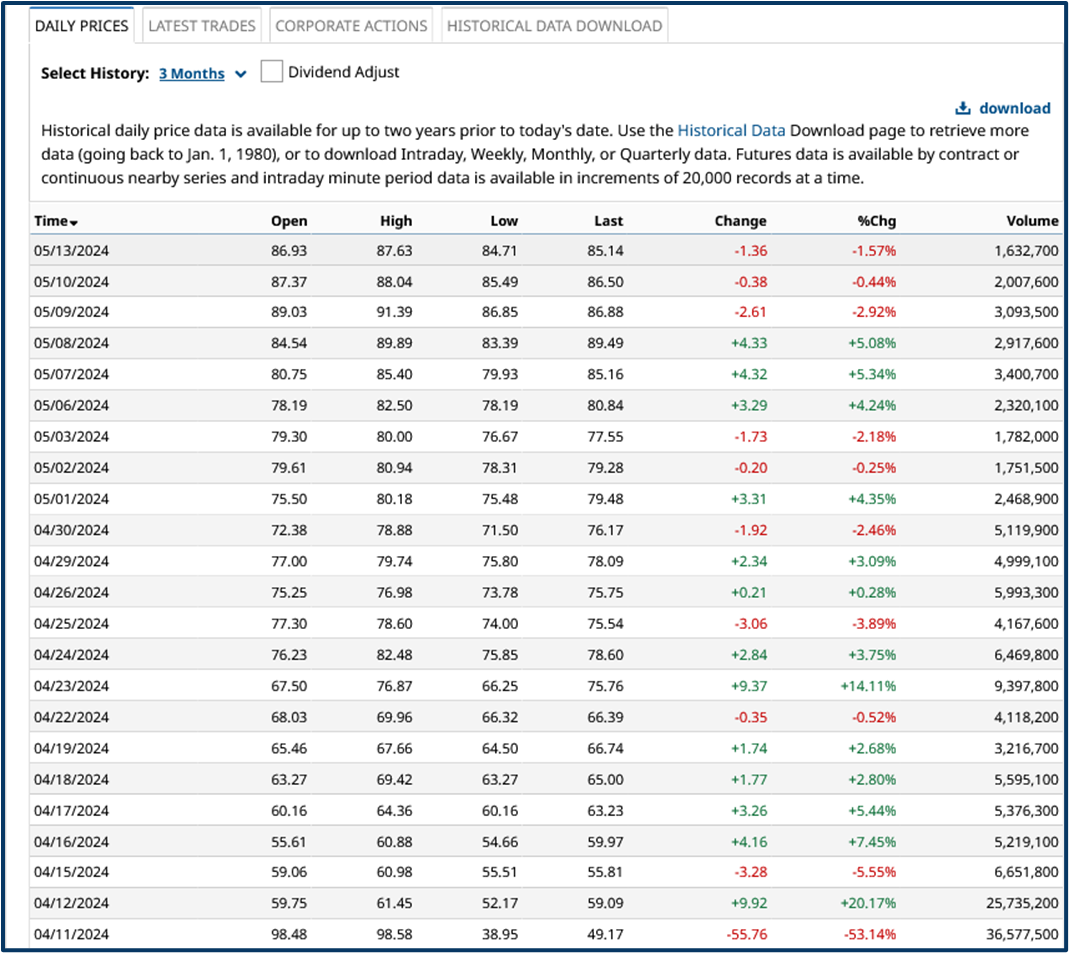Image resolution: width=1069 pixels, height=953 pixels.
Task: Expand chevron beside 3 Months
Action: (x=240, y=73)
